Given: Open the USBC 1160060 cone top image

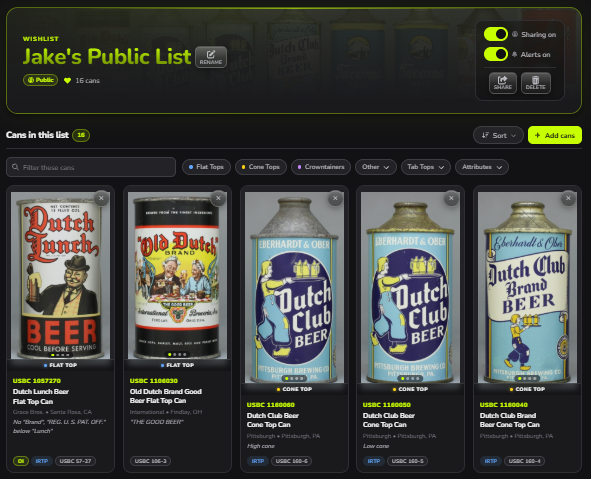Looking at the screenshot, I should [x=294, y=287].
